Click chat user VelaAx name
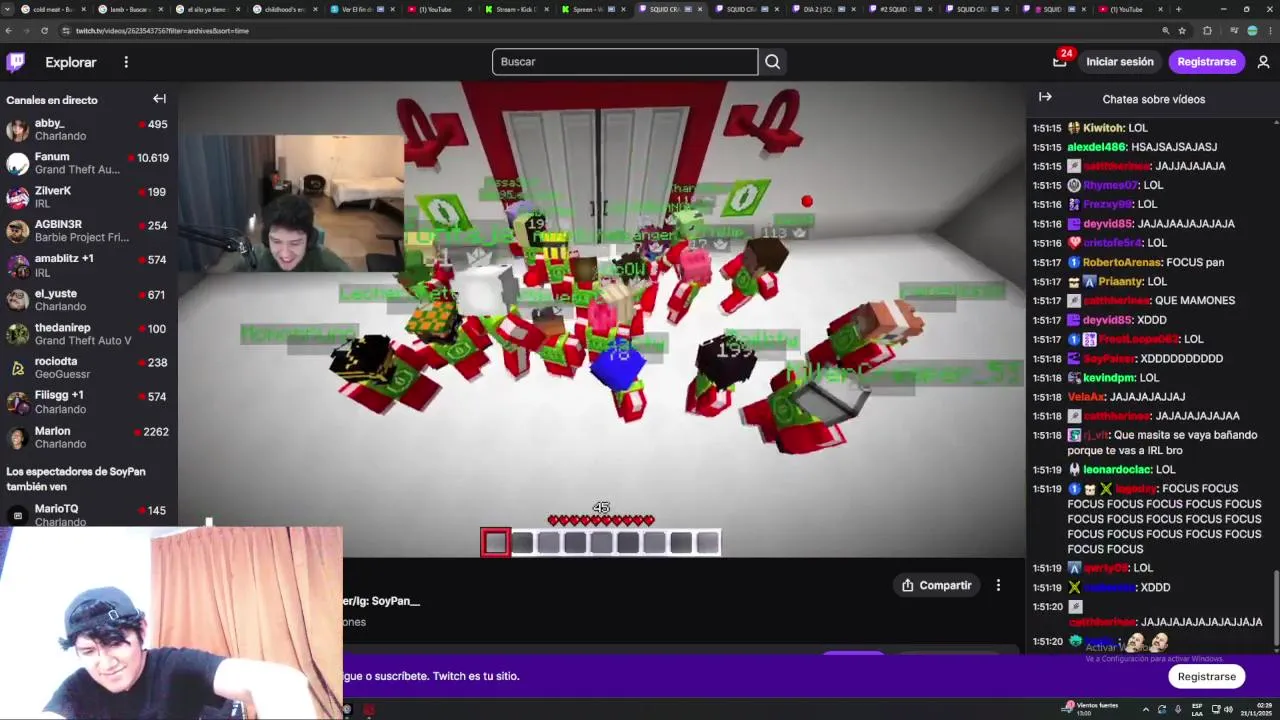 pos(1085,397)
